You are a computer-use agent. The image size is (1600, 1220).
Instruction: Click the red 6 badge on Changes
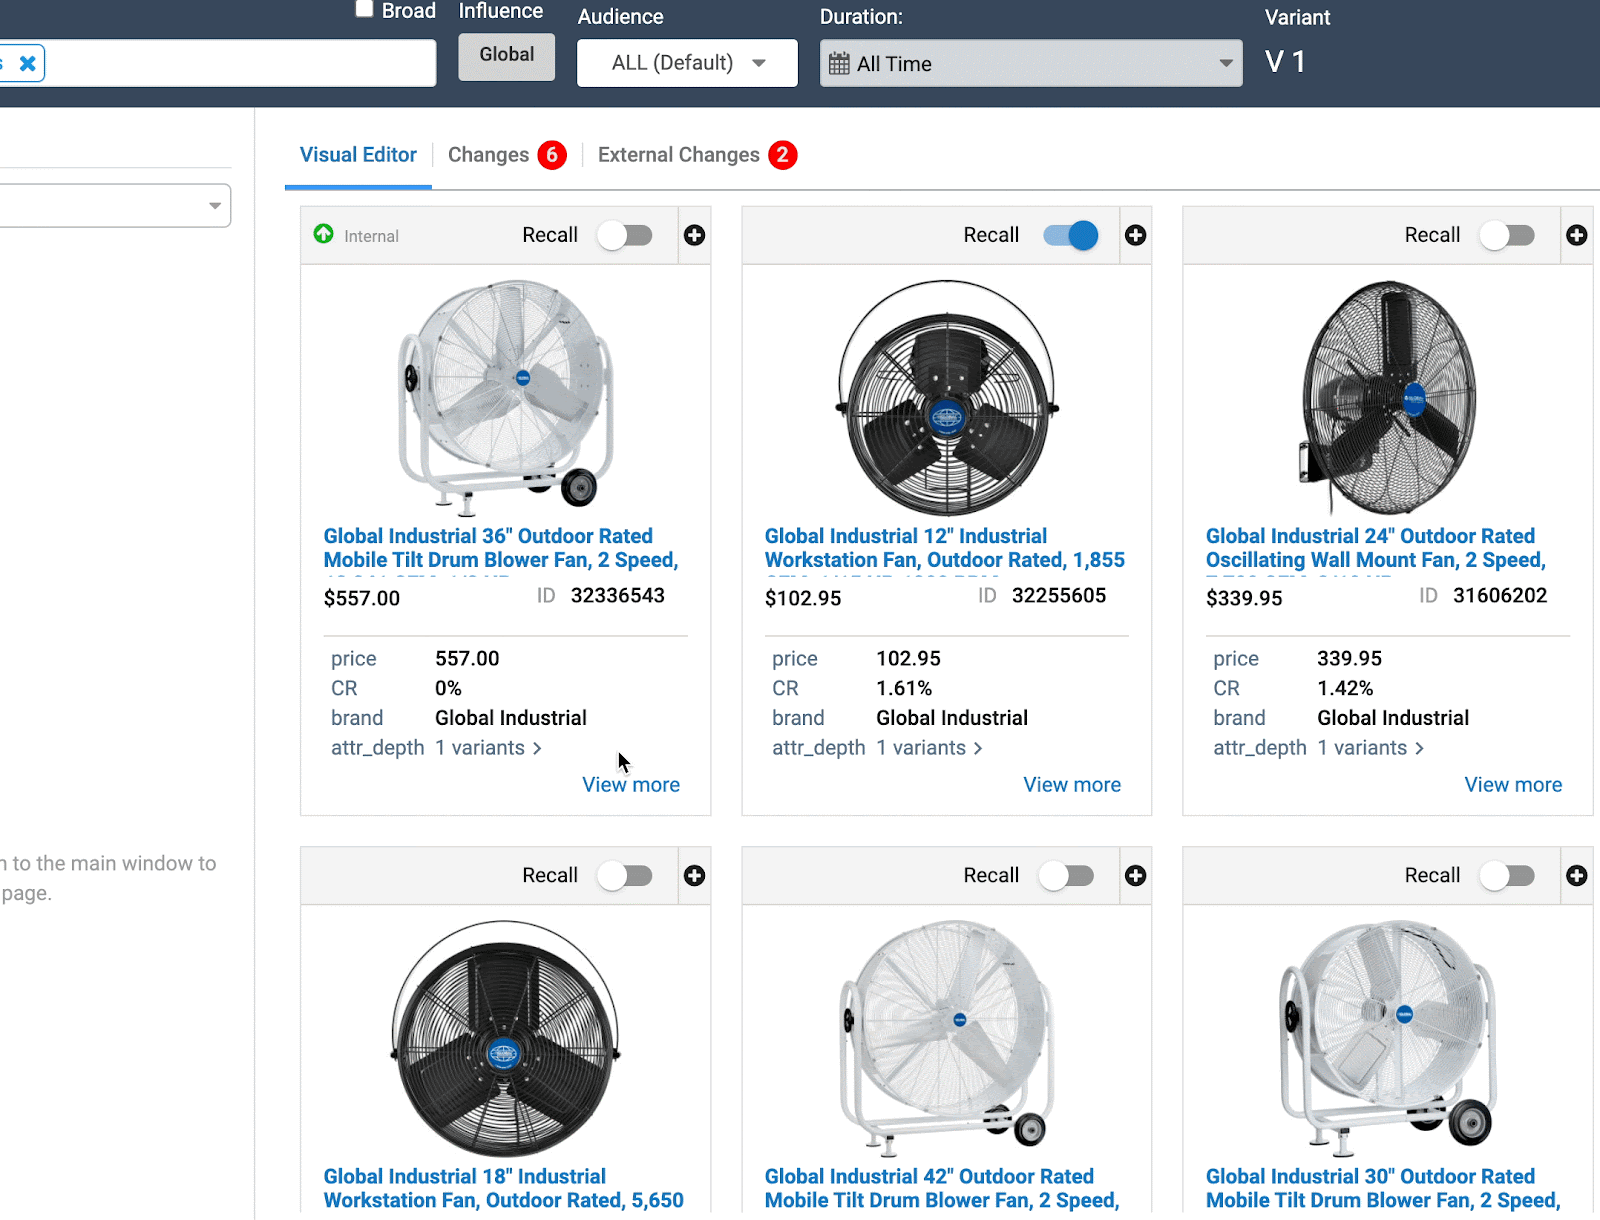tap(552, 155)
